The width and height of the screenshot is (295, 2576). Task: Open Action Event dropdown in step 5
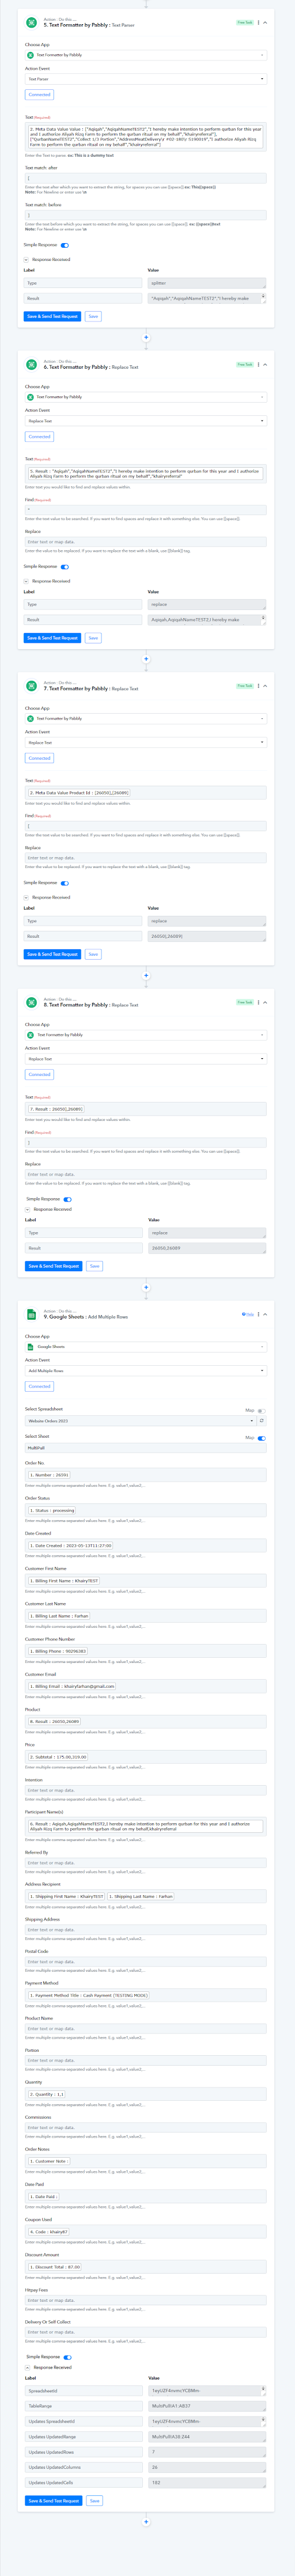point(146,79)
